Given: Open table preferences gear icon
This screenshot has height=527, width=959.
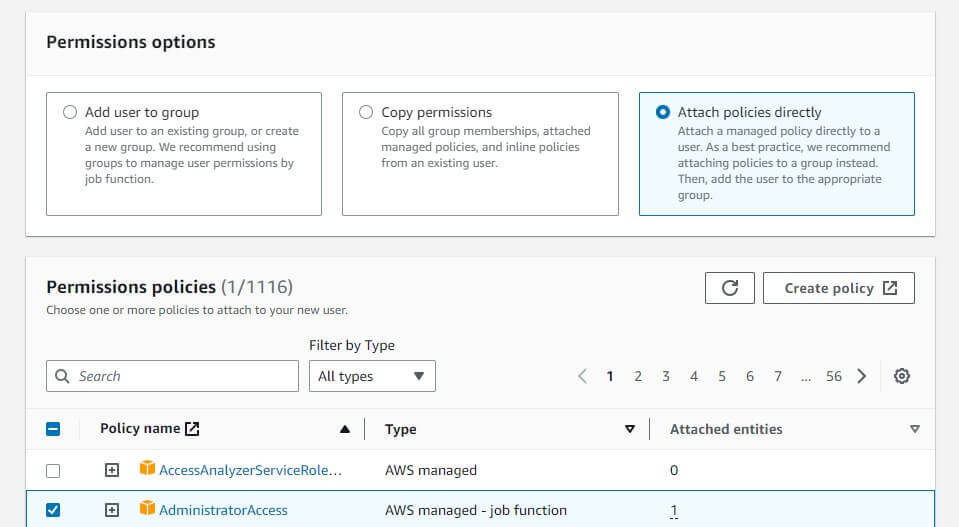Looking at the screenshot, I should pyautogui.click(x=902, y=376).
